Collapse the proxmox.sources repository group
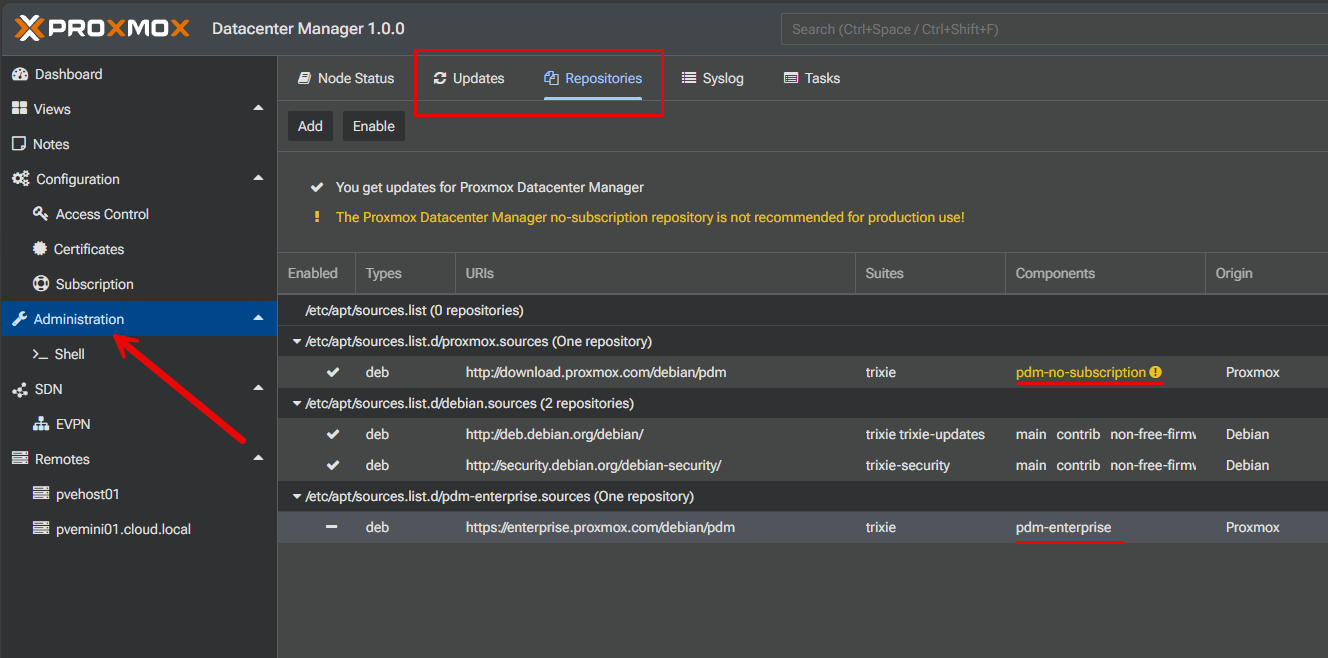The height and width of the screenshot is (658, 1328). coord(296,341)
